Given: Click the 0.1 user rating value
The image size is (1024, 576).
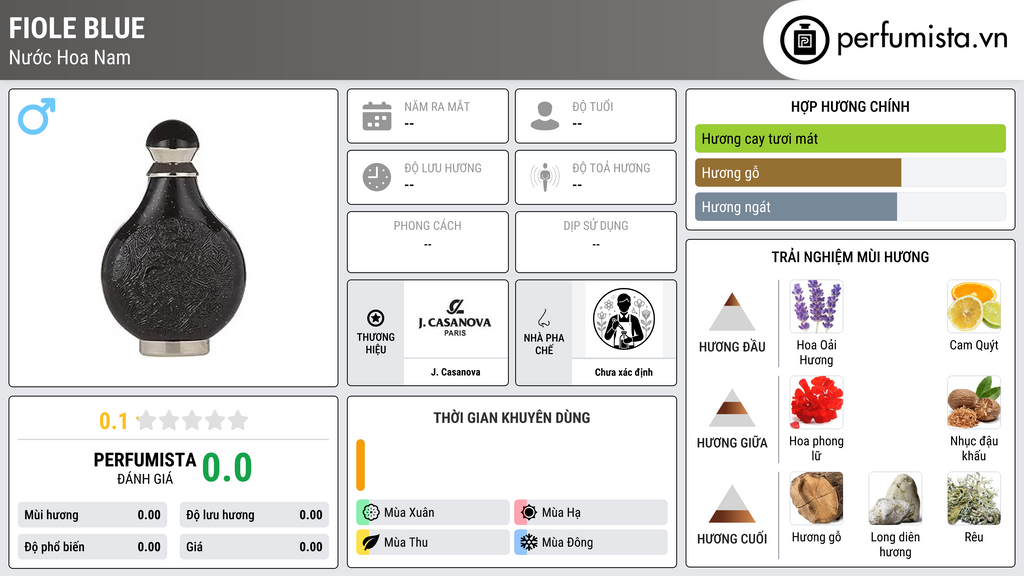Looking at the screenshot, I should coord(114,421).
